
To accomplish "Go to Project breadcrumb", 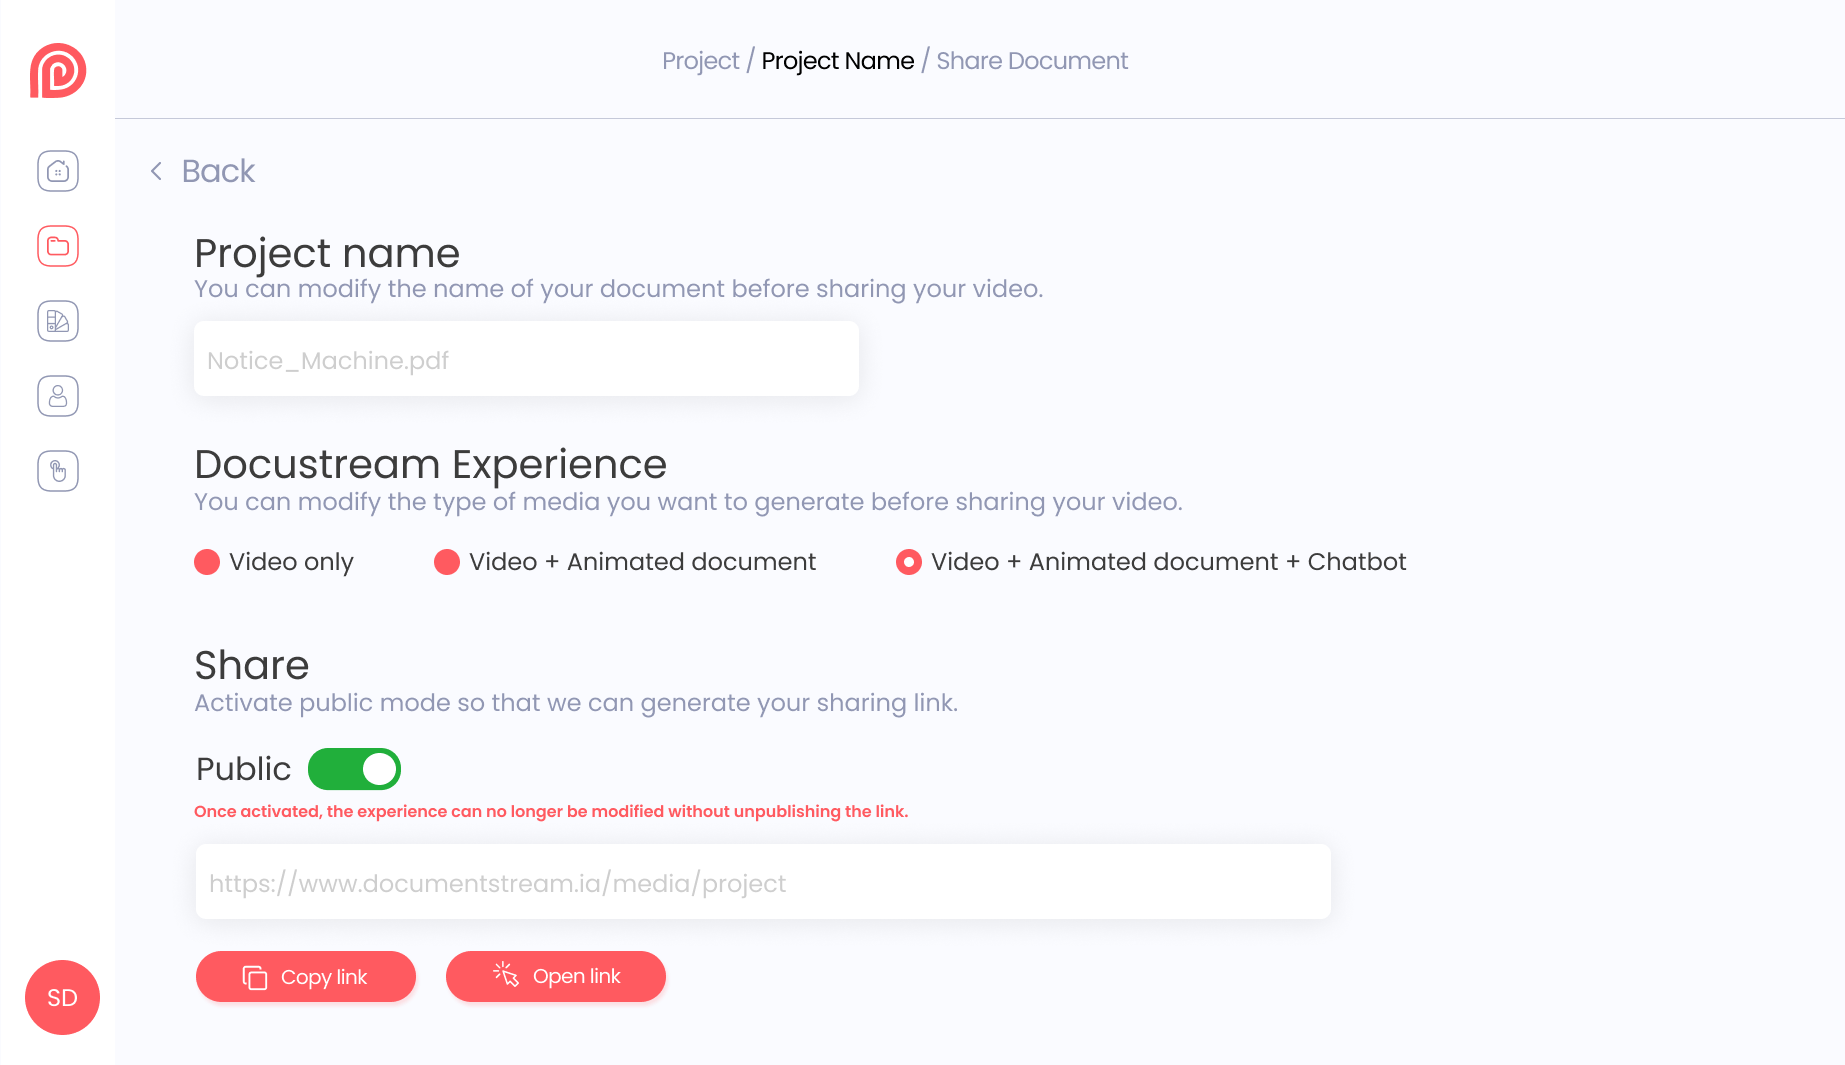I will [x=700, y=61].
